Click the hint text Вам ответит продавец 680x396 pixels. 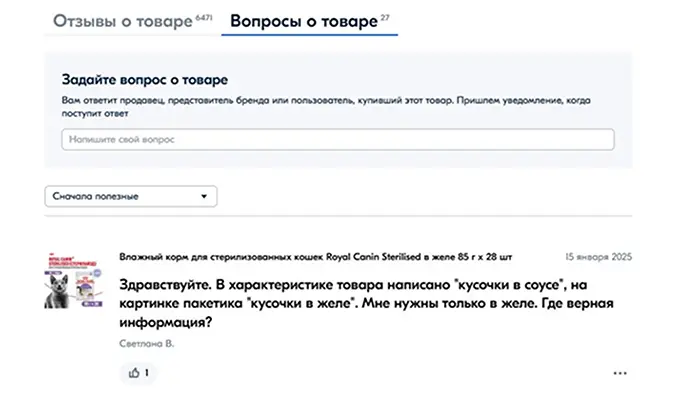coord(326,107)
